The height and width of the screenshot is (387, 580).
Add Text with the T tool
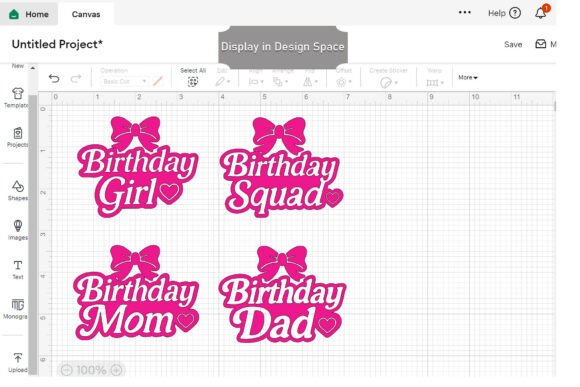pos(17,265)
